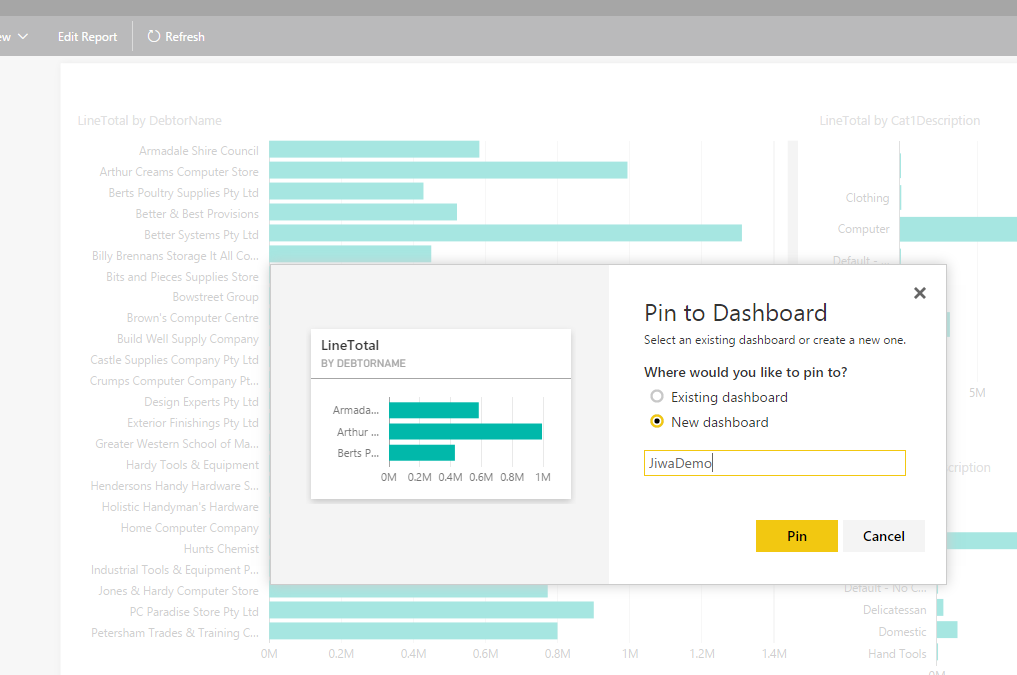The width and height of the screenshot is (1017, 675).
Task: Click Edit Report in the toolbar
Action: point(87,37)
